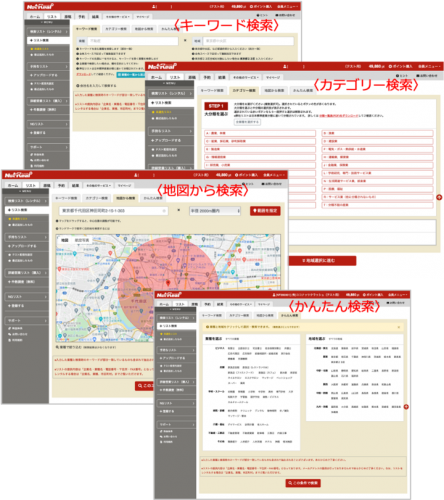Switch map to 航空写真 view
444x500 pixels.
point(82,240)
